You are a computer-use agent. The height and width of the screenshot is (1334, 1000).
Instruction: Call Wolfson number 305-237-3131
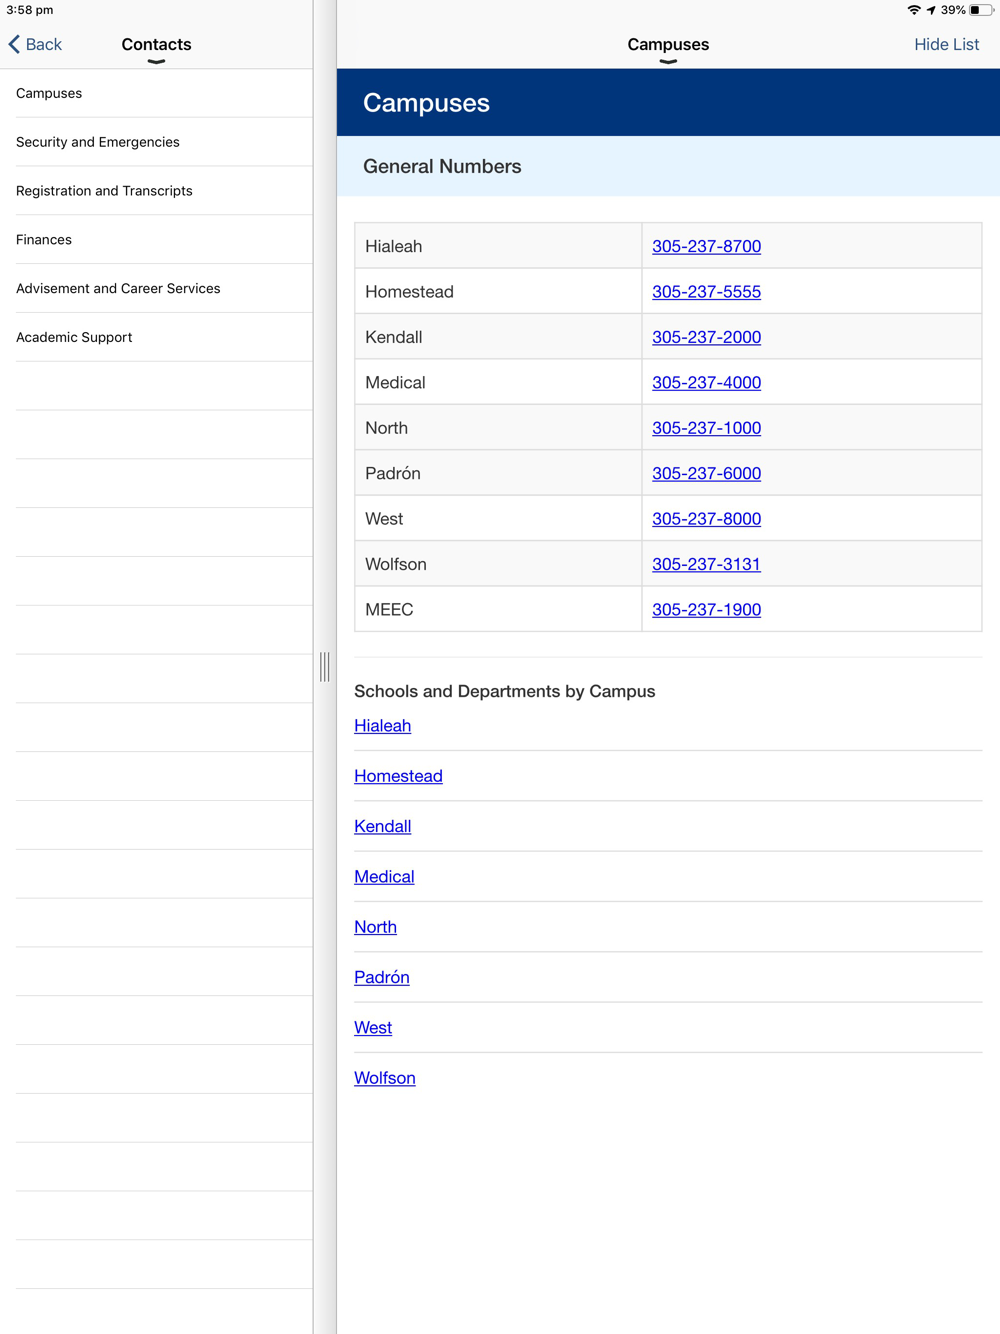point(706,564)
